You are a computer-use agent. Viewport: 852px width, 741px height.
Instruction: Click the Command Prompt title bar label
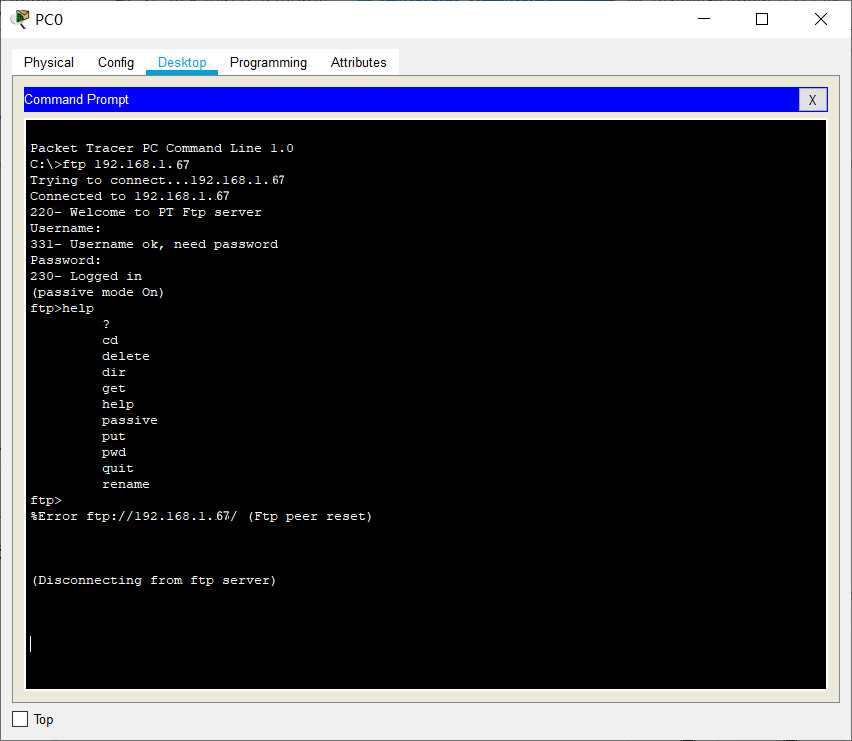tap(77, 99)
